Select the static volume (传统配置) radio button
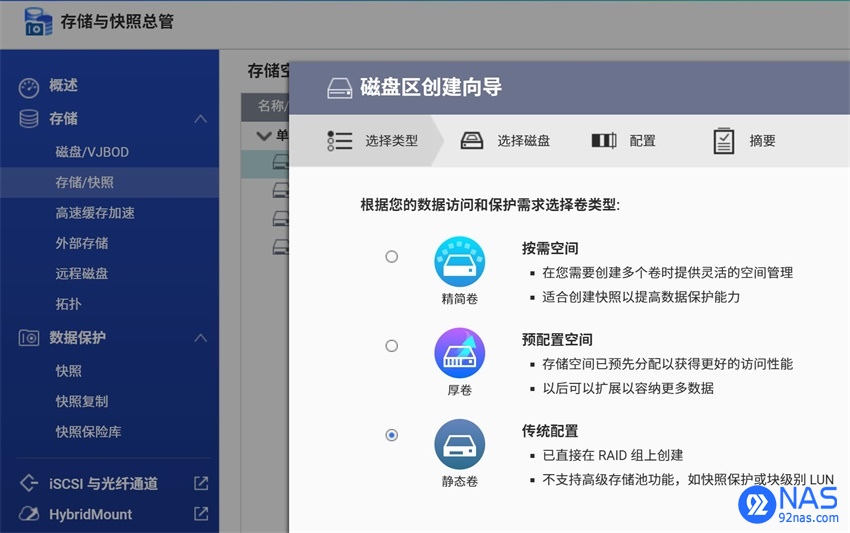 (x=391, y=435)
